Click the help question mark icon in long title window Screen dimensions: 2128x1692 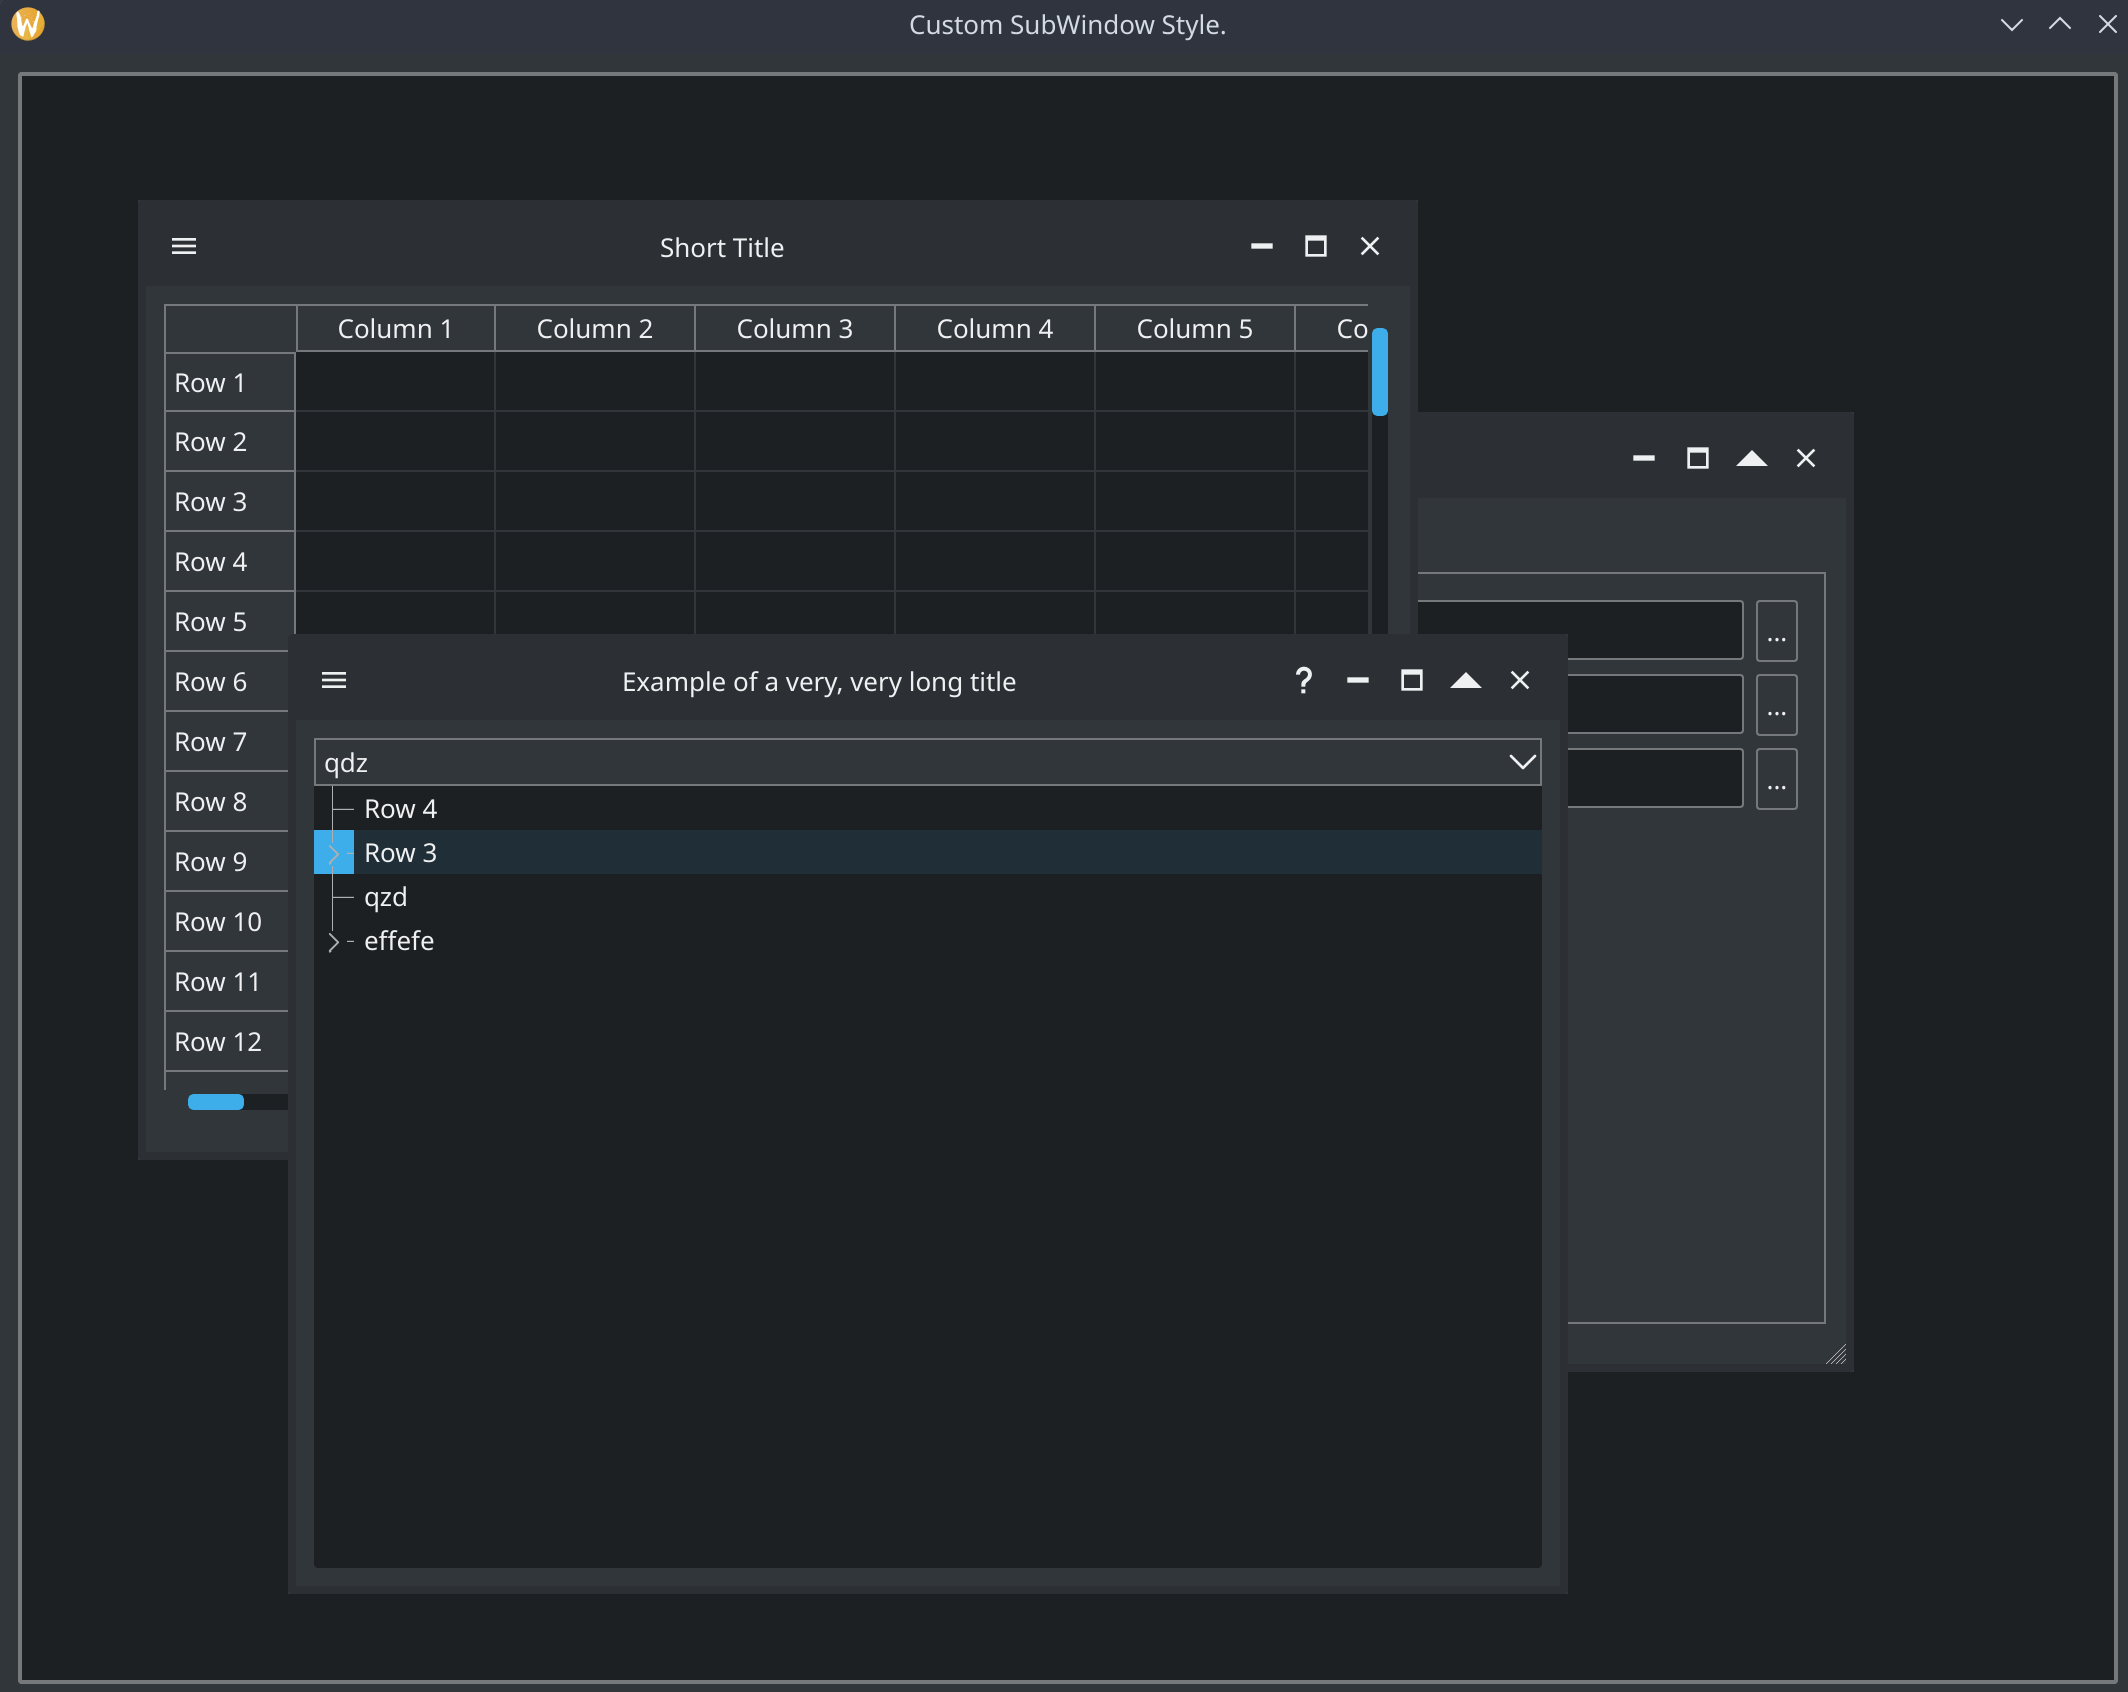click(x=1303, y=681)
